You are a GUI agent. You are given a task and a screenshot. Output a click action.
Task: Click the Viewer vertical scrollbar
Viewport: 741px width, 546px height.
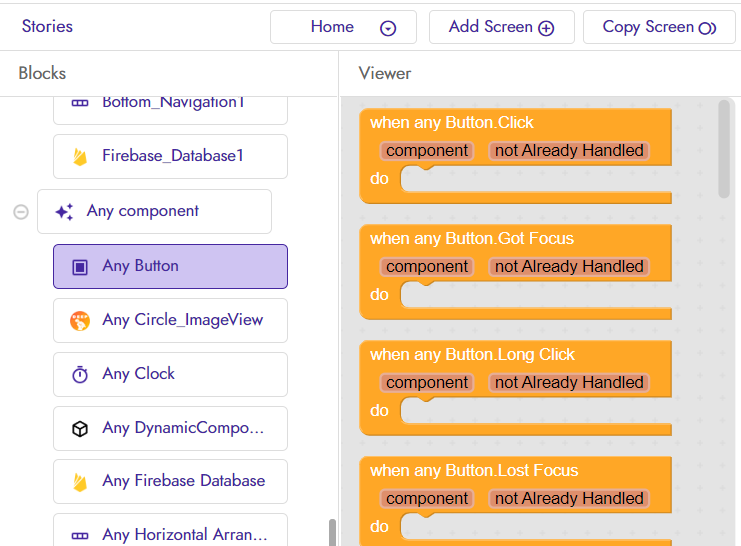(x=724, y=149)
